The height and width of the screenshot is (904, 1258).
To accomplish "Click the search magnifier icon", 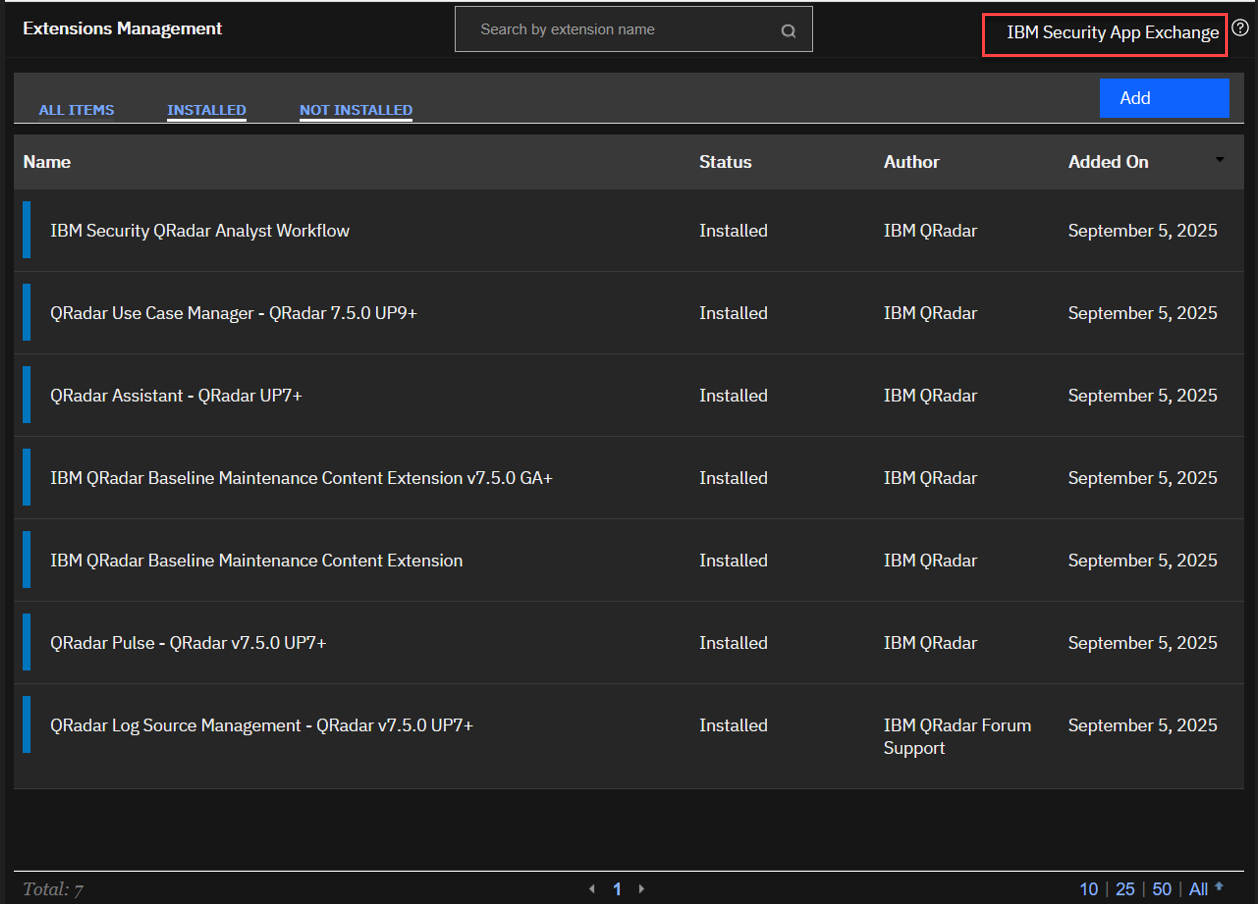I will [x=788, y=31].
